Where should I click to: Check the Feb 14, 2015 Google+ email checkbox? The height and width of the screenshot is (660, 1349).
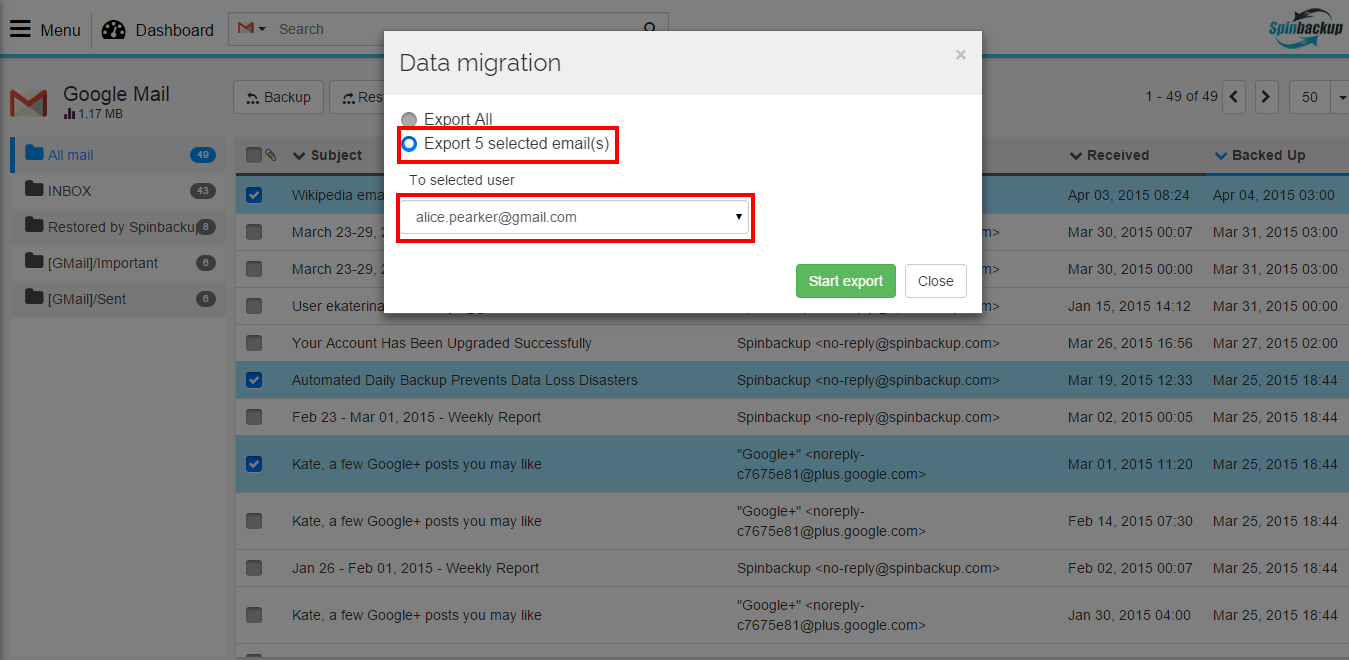tap(254, 521)
